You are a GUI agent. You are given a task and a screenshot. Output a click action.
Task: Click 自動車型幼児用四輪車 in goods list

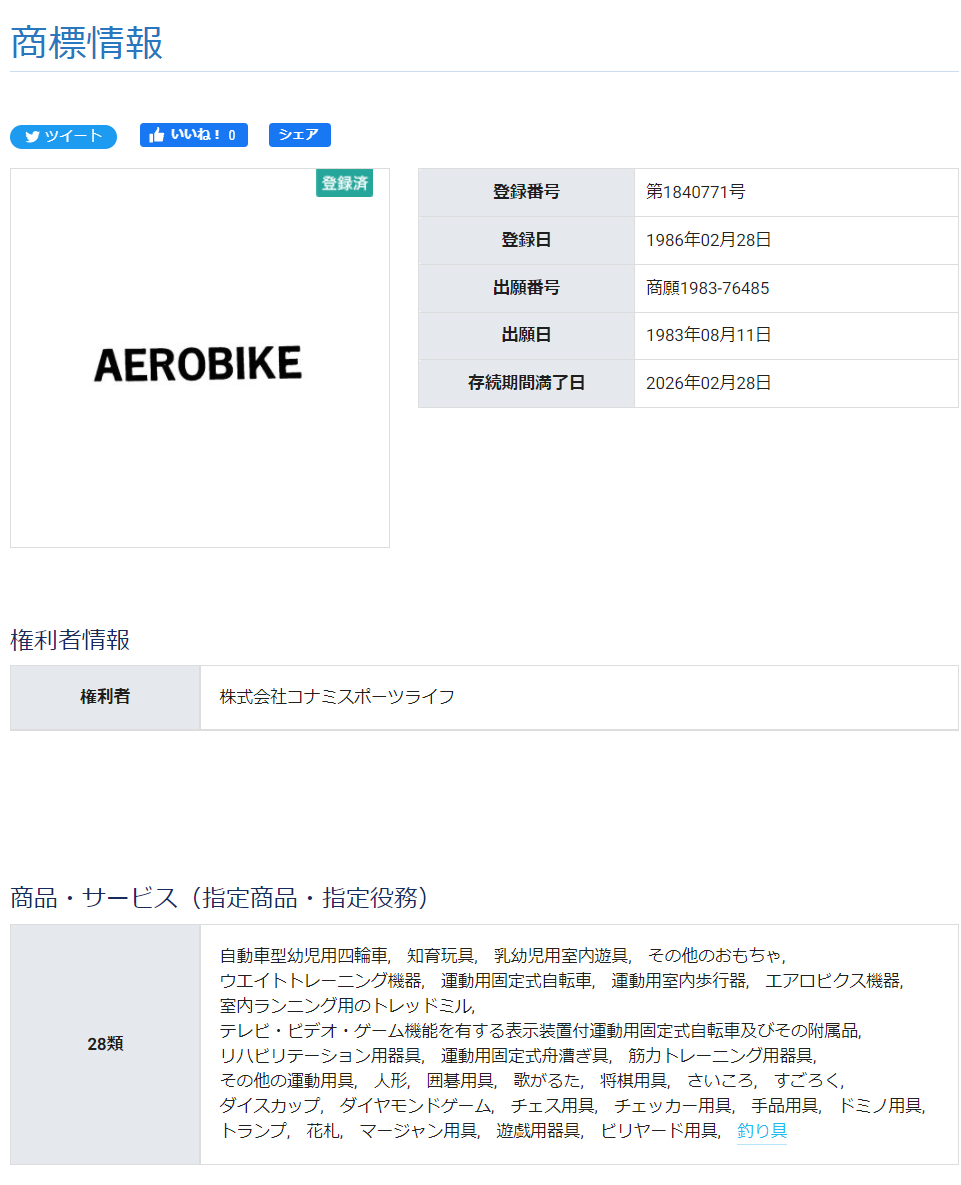tap(304, 956)
